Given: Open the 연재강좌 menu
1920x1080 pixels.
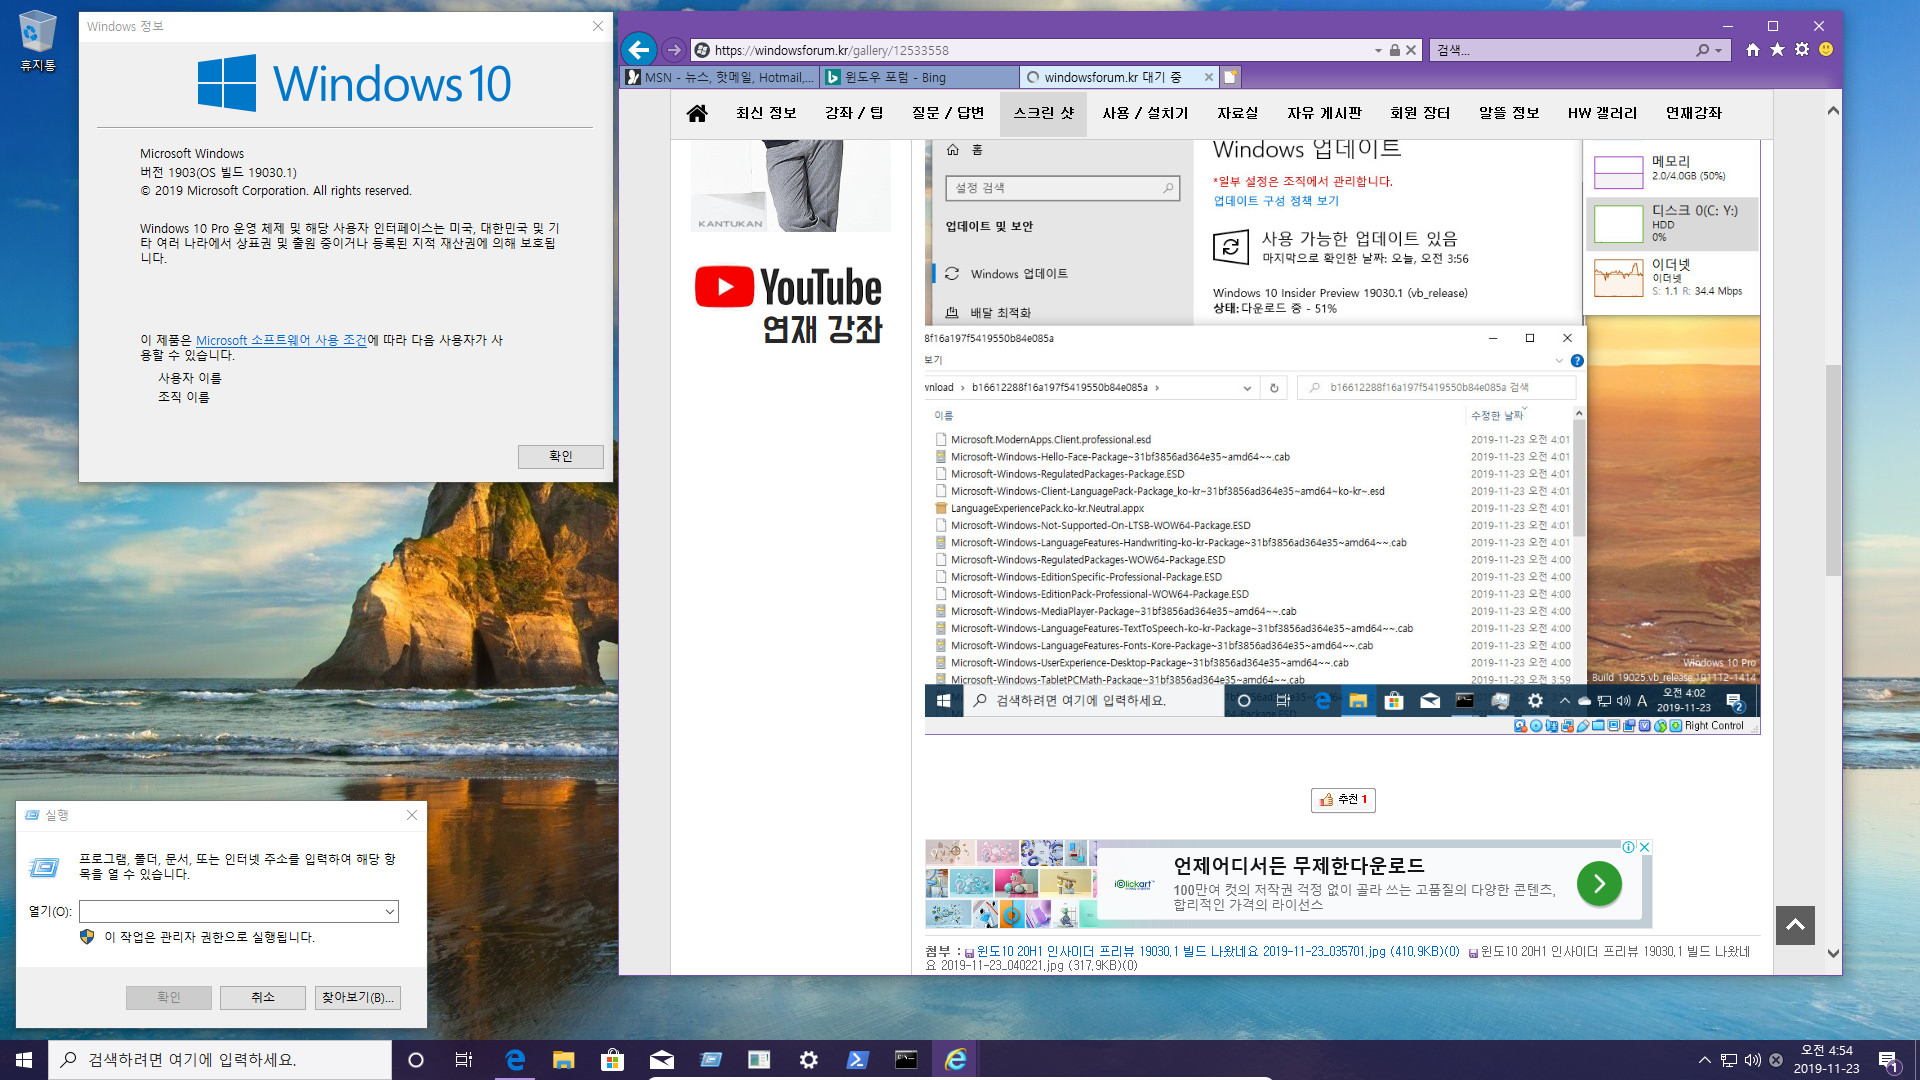Looking at the screenshot, I should tap(1694, 113).
